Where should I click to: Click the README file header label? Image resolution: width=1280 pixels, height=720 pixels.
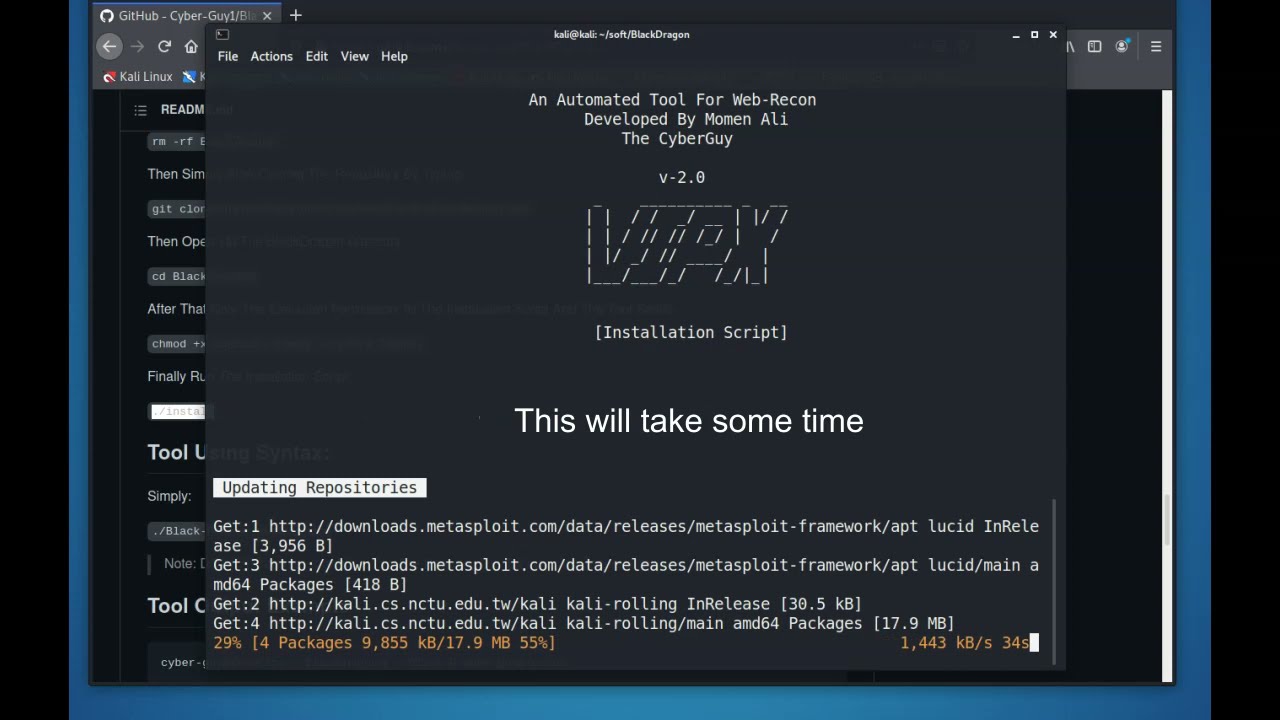click(183, 110)
